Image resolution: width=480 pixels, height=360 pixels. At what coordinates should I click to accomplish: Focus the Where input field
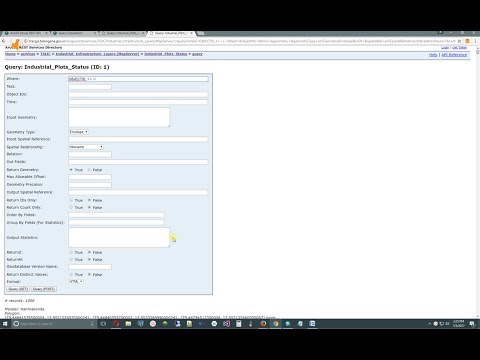click(x=138, y=79)
